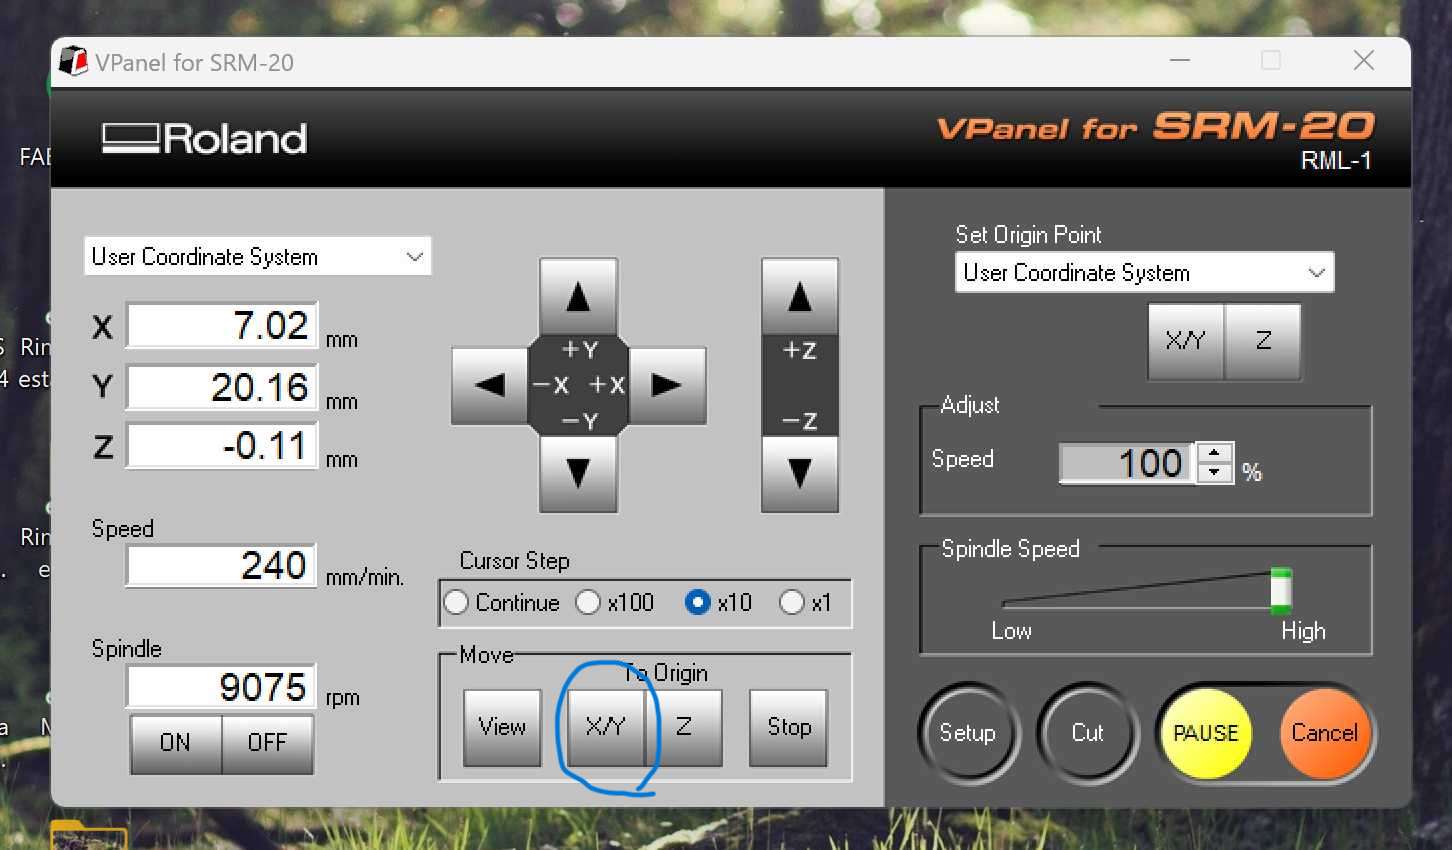Viewport: 1452px width, 850px height.
Task: Click the Y coordinate field
Action: [222, 387]
